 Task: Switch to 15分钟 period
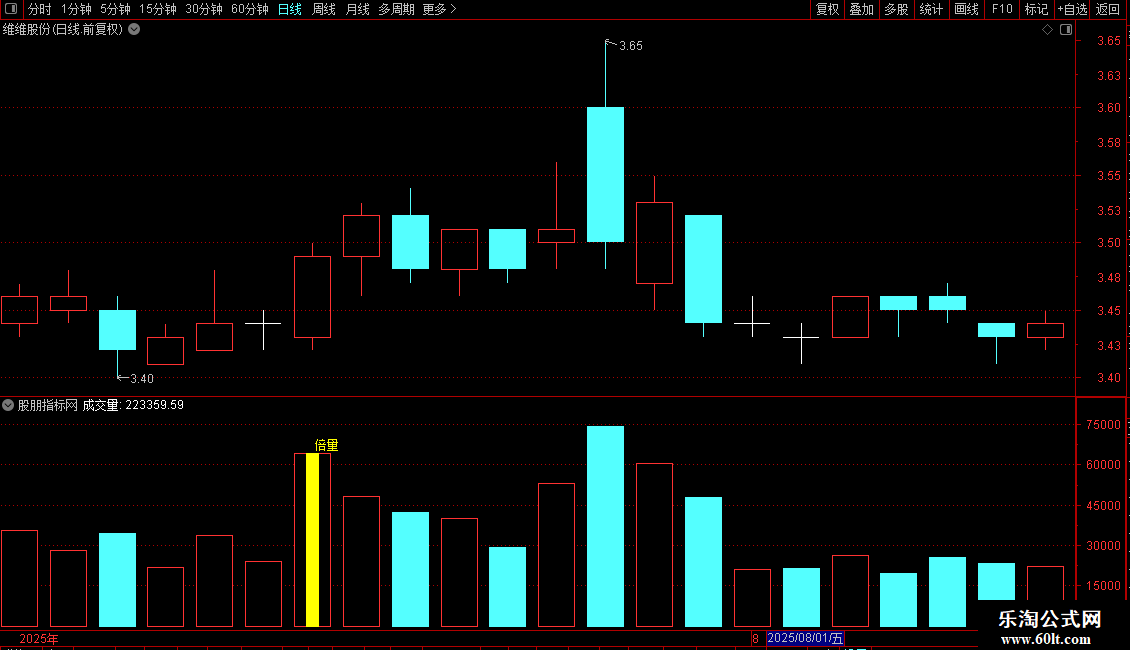point(158,9)
